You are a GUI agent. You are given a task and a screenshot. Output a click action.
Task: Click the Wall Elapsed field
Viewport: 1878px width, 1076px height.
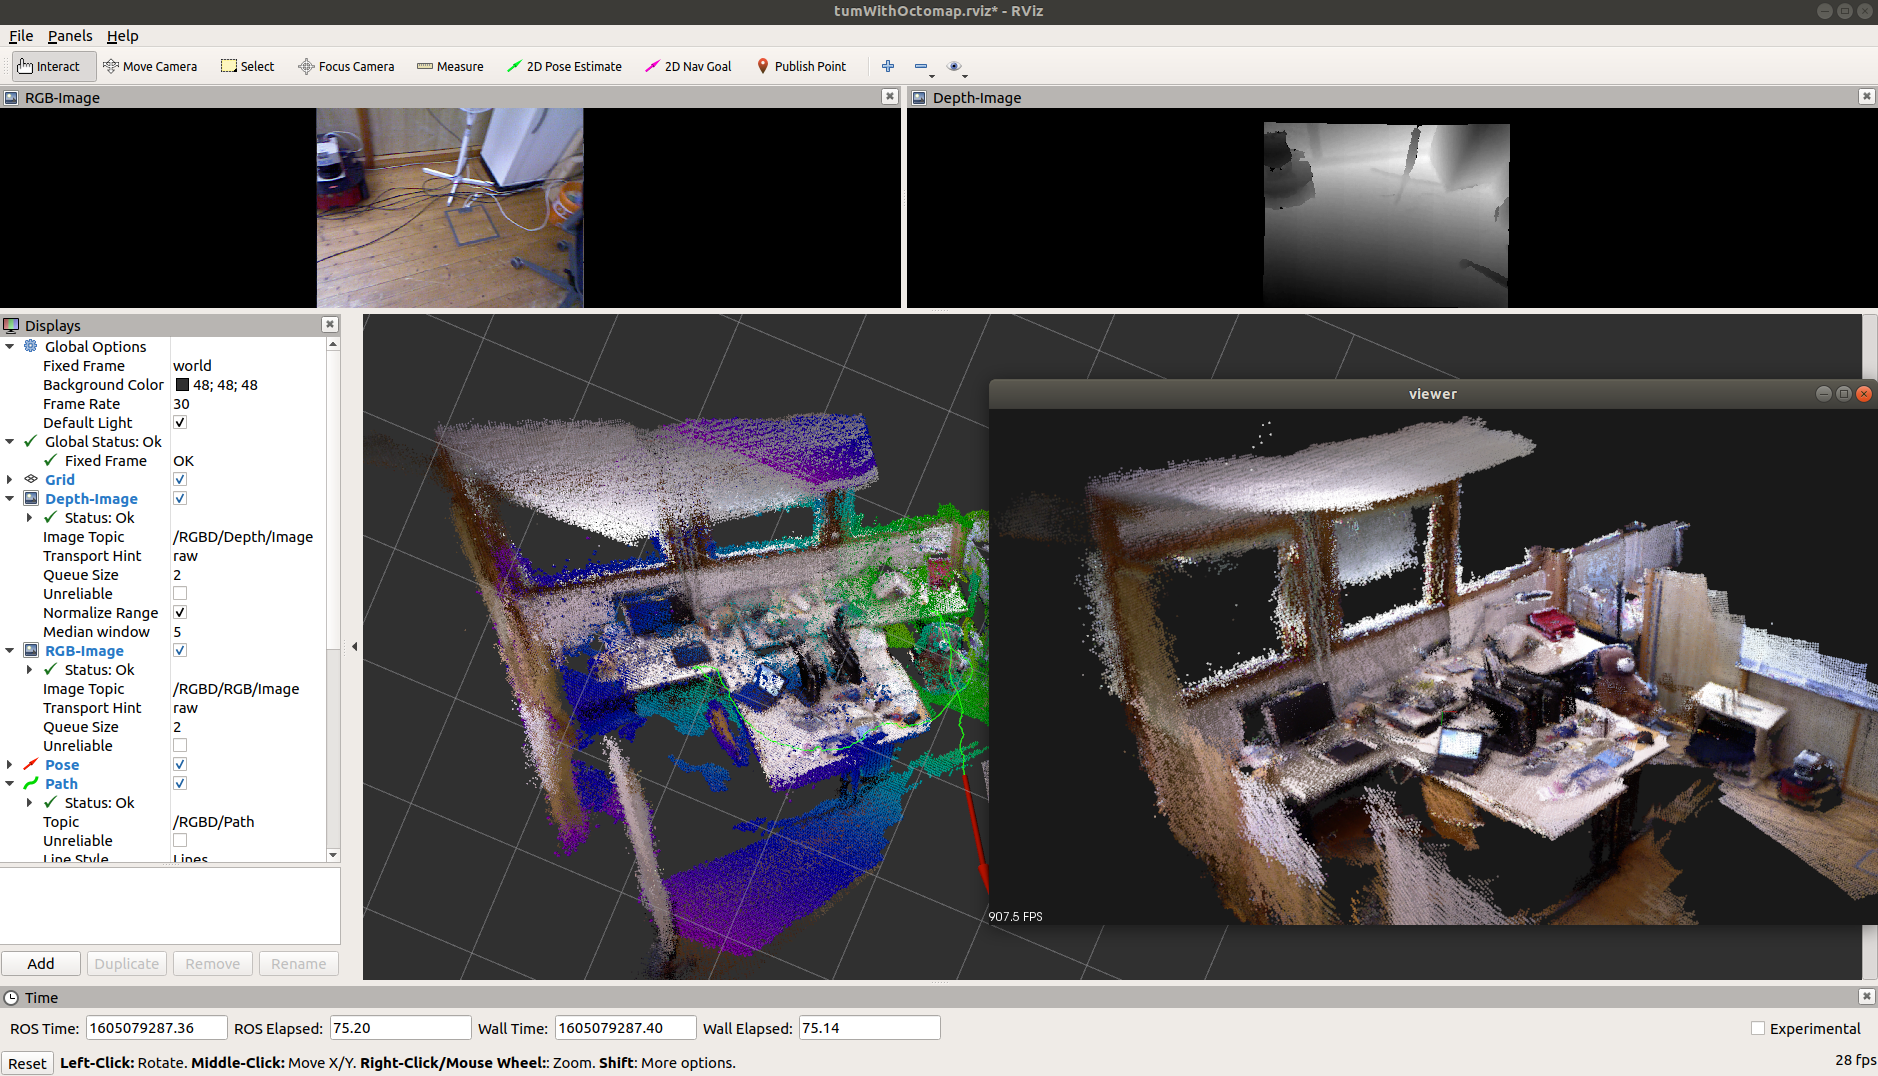coord(869,1028)
